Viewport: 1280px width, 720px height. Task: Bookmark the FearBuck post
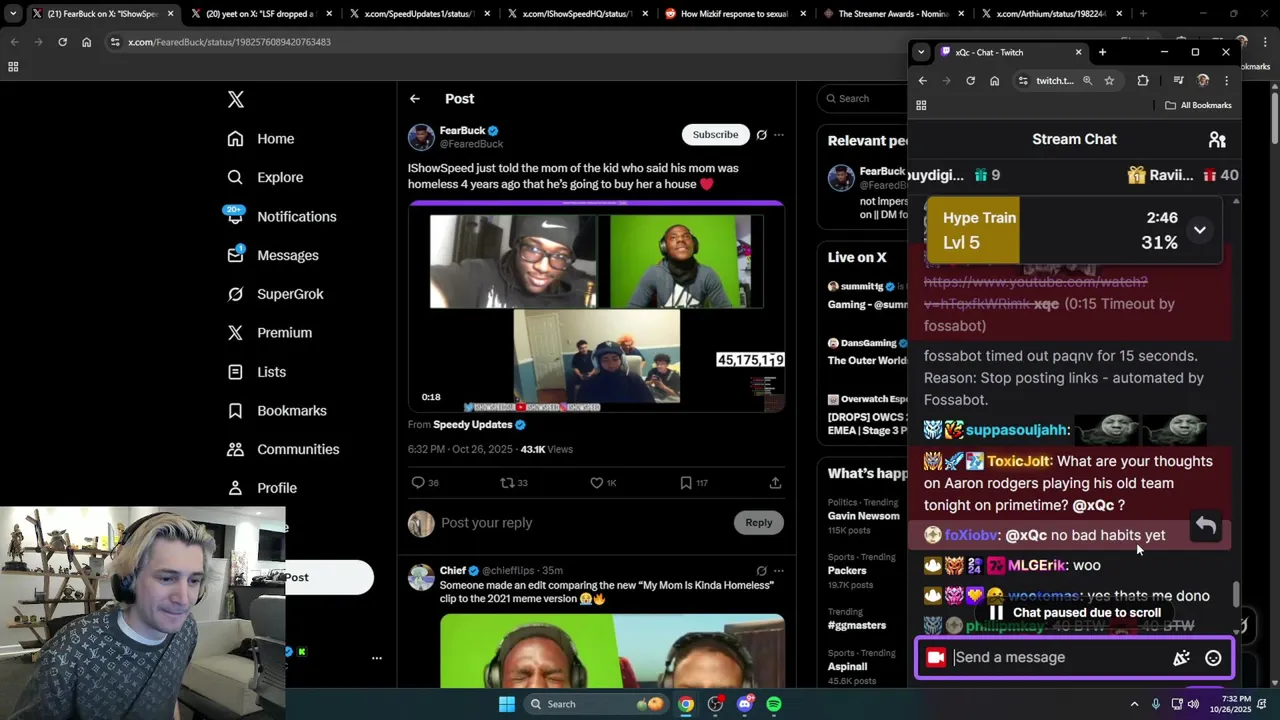(693, 483)
